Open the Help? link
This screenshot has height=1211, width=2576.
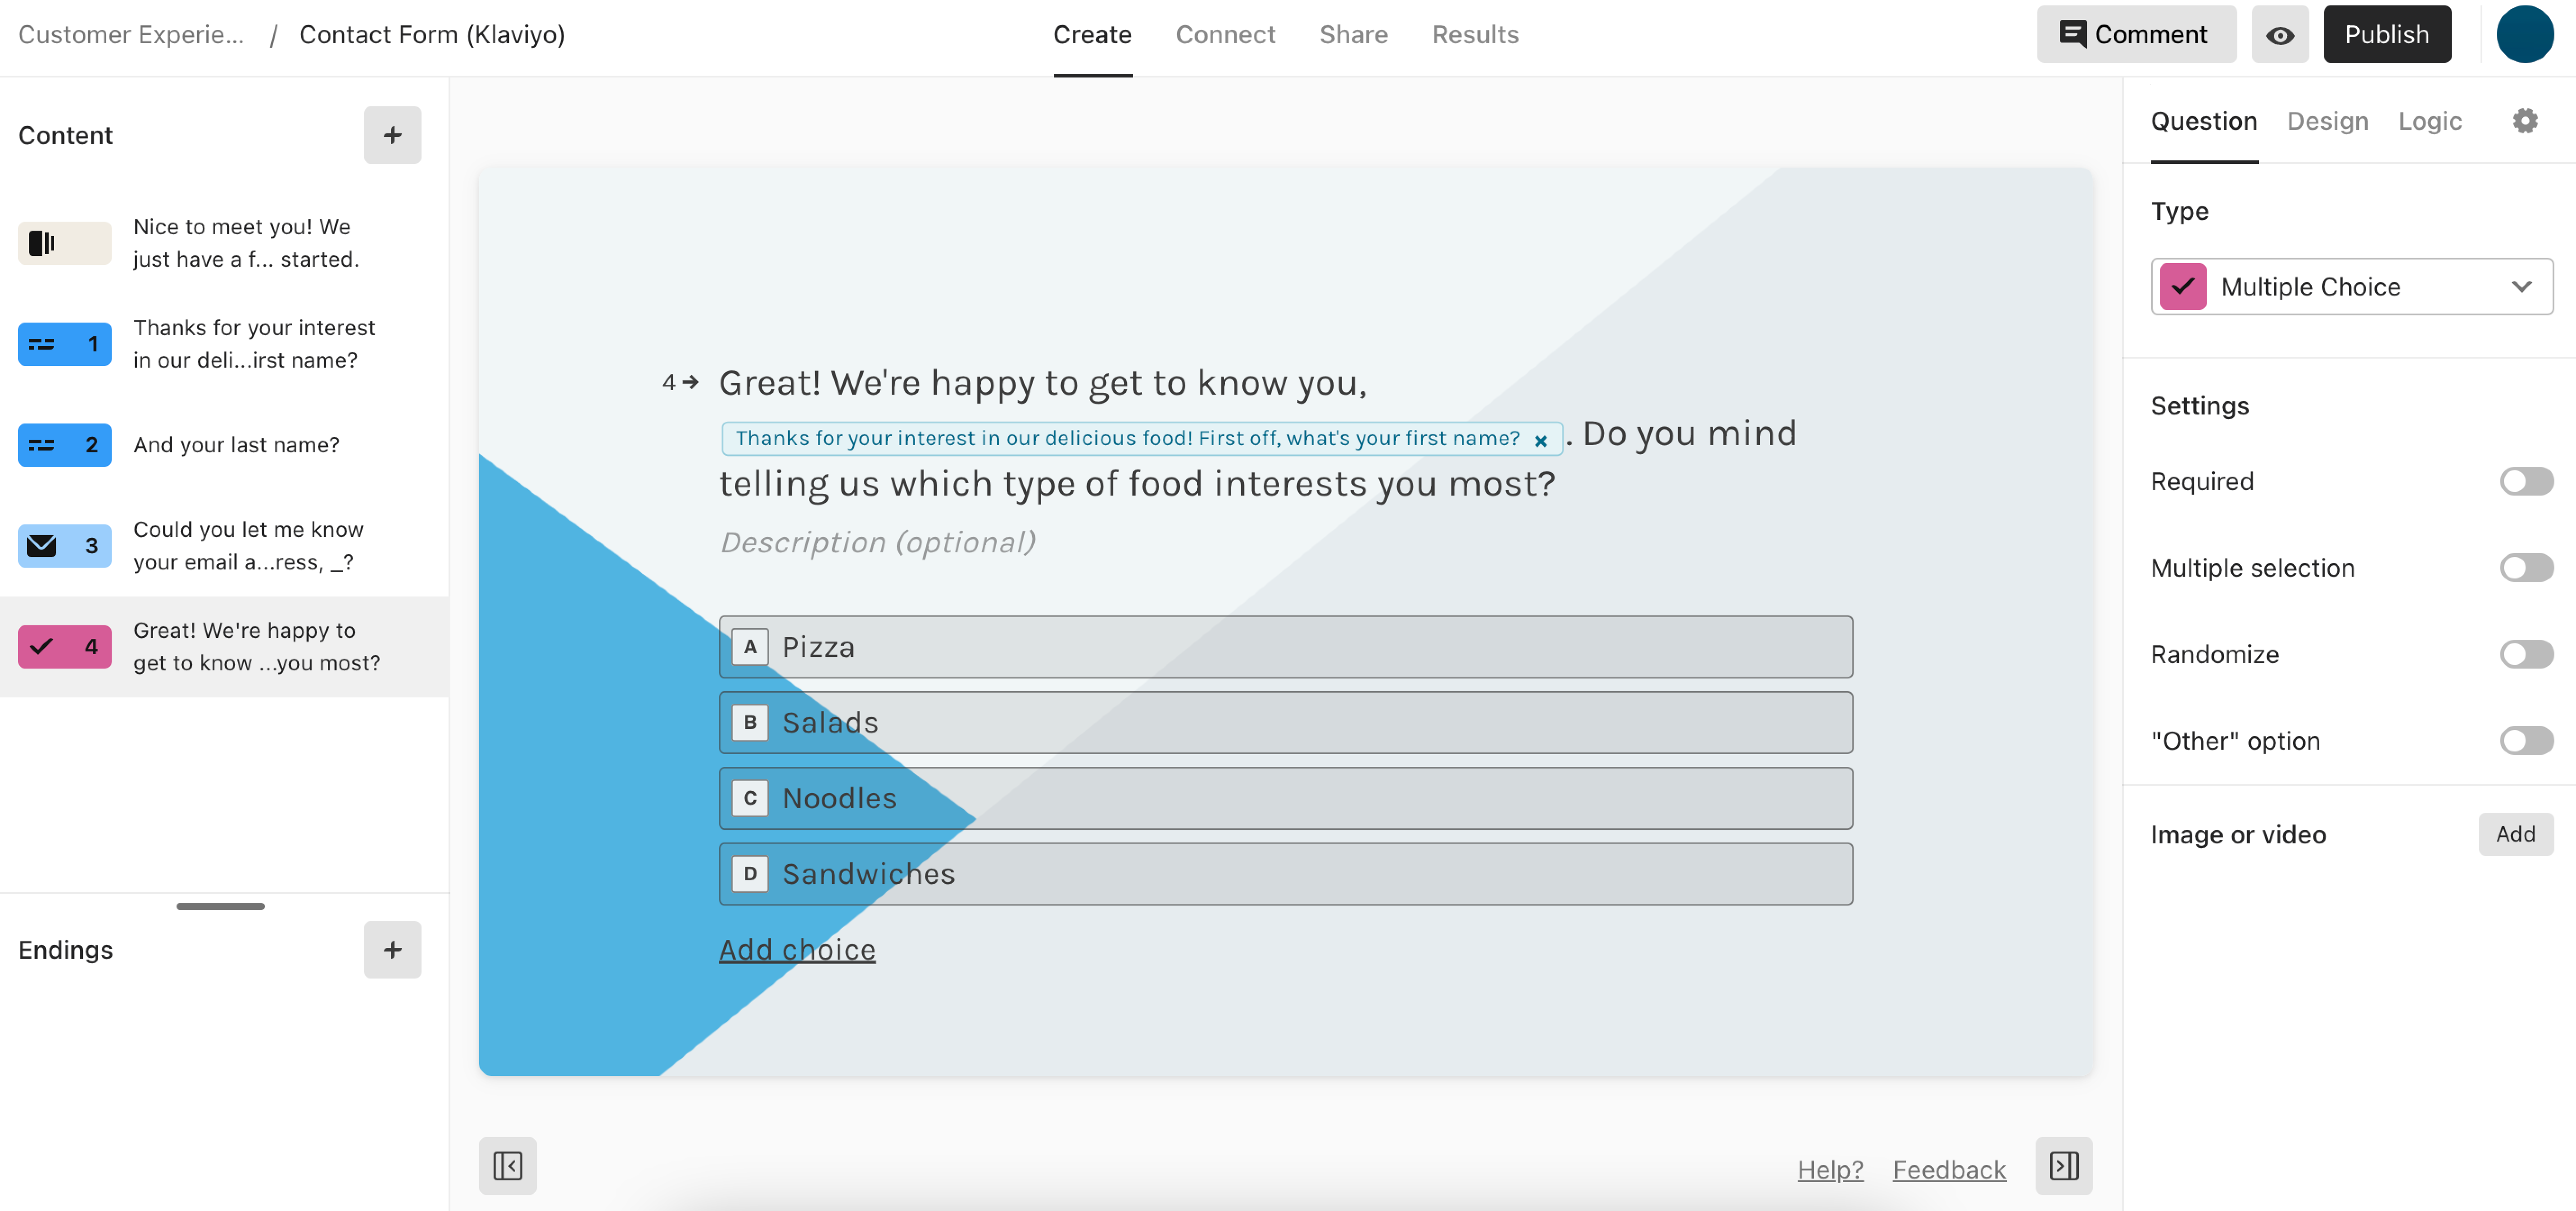click(x=1830, y=1169)
